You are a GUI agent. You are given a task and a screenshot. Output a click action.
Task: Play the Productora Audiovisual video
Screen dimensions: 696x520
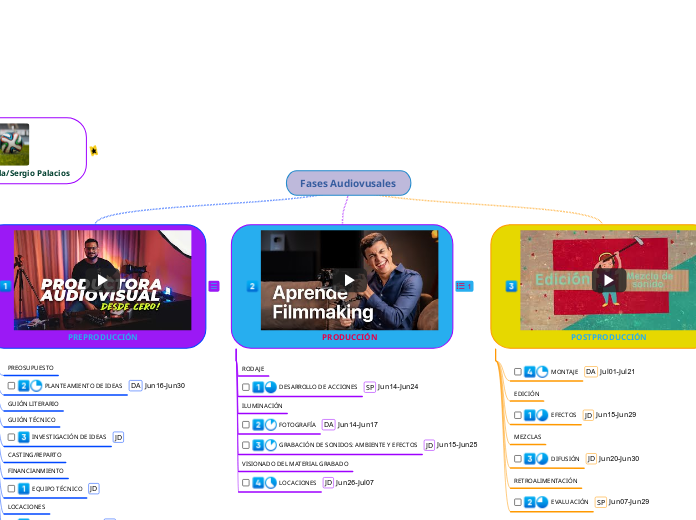coord(103,280)
